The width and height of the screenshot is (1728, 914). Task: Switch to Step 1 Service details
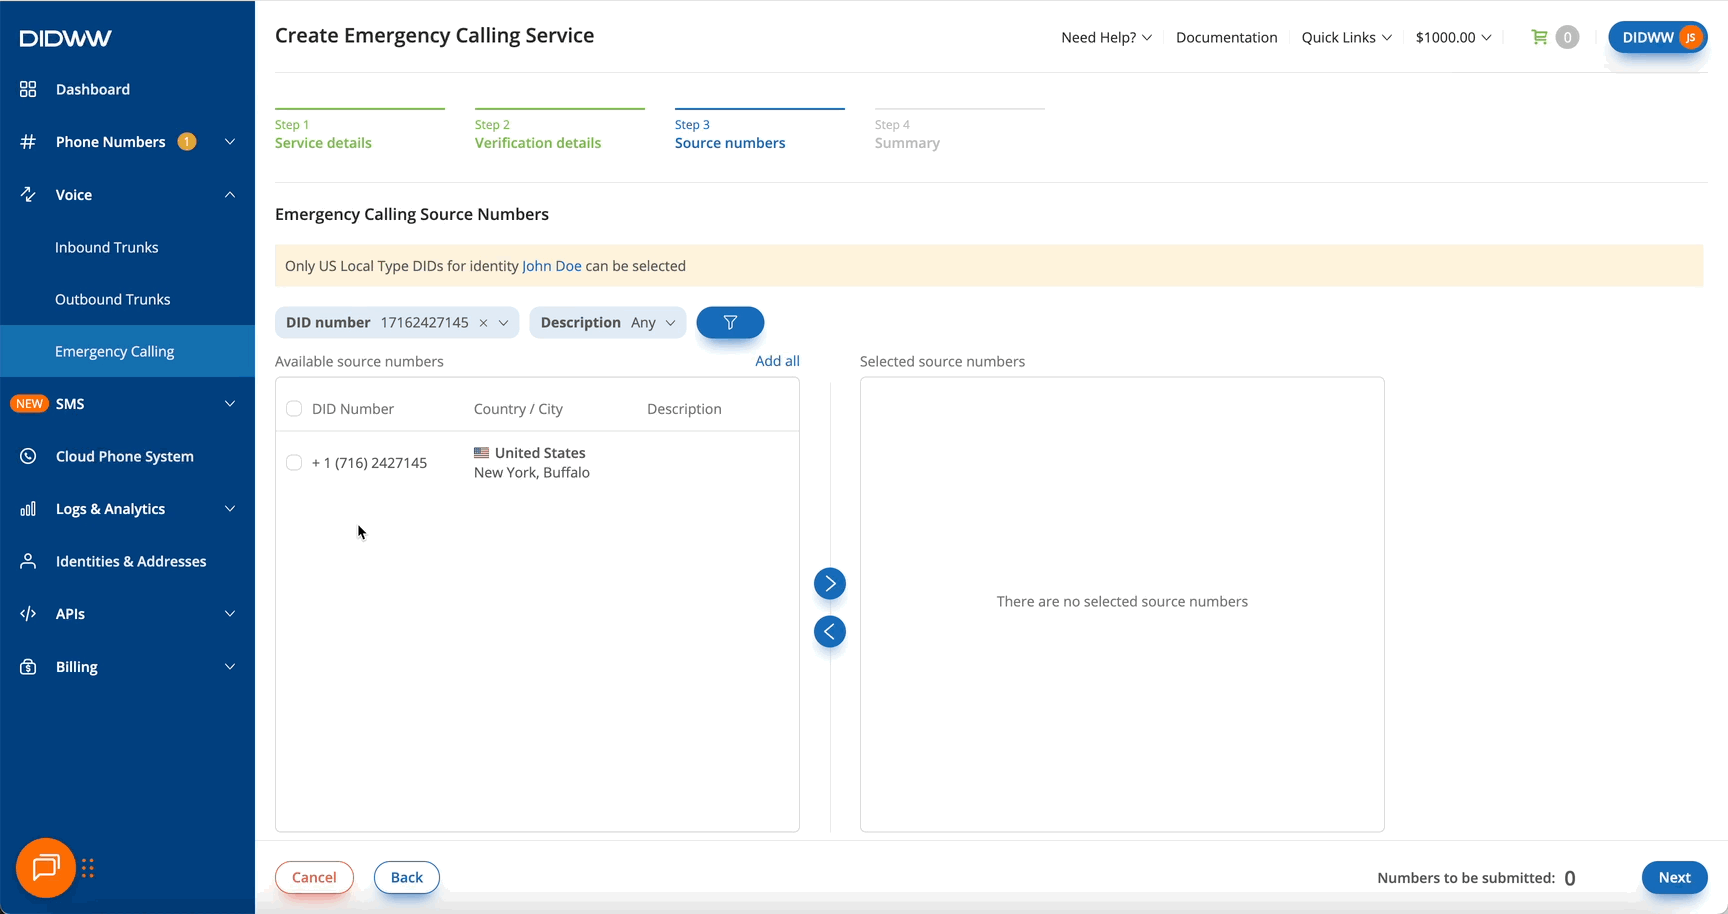click(x=323, y=143)
